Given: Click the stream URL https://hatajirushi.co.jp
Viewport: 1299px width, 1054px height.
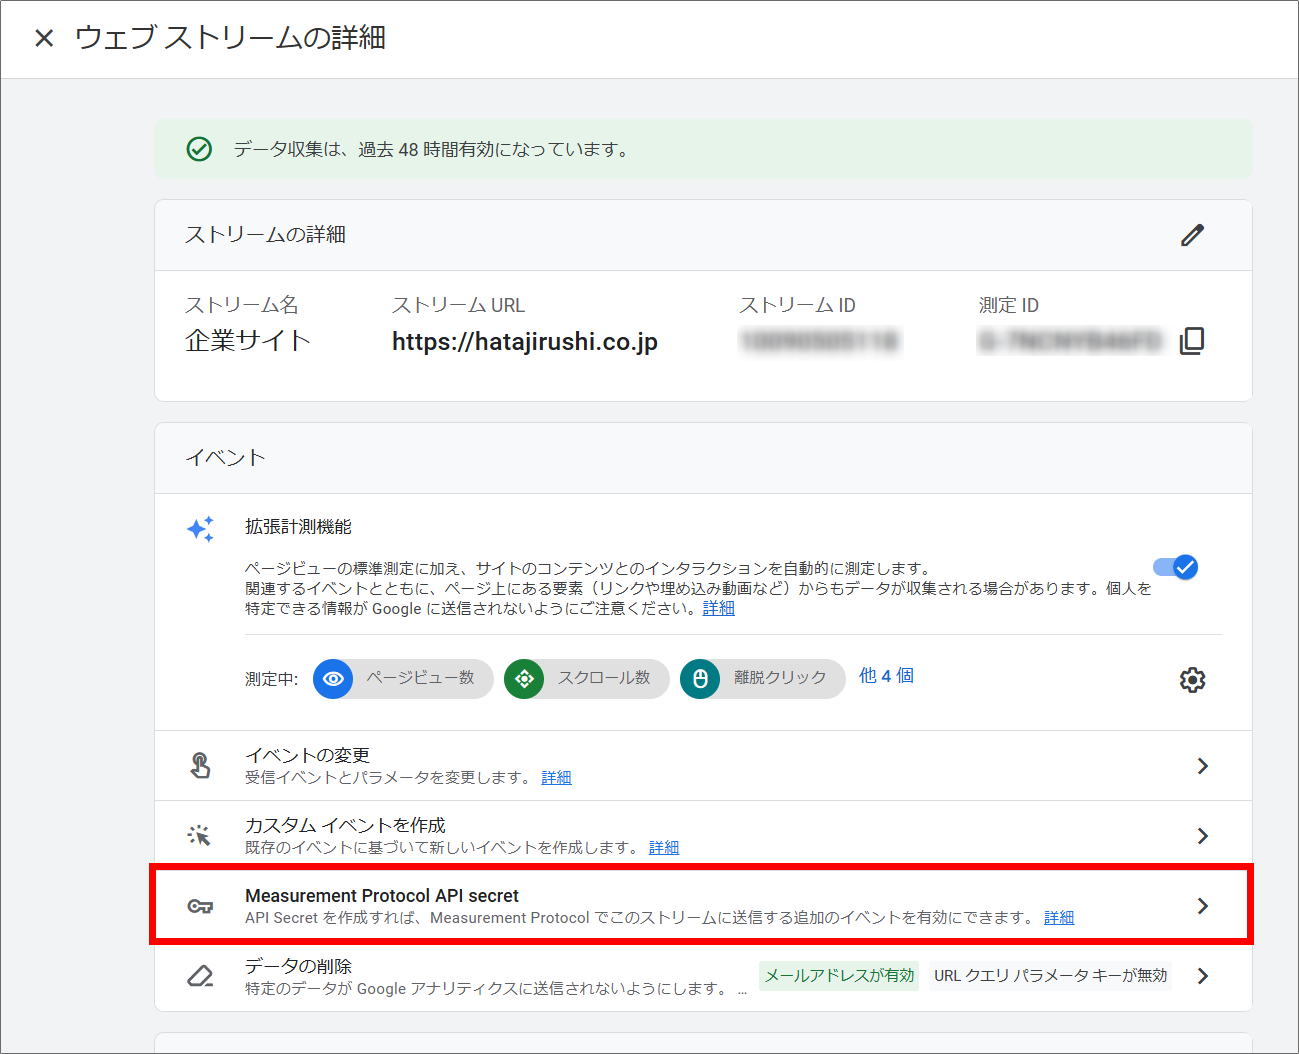Looking at the screenshot, I should point(524,342).
